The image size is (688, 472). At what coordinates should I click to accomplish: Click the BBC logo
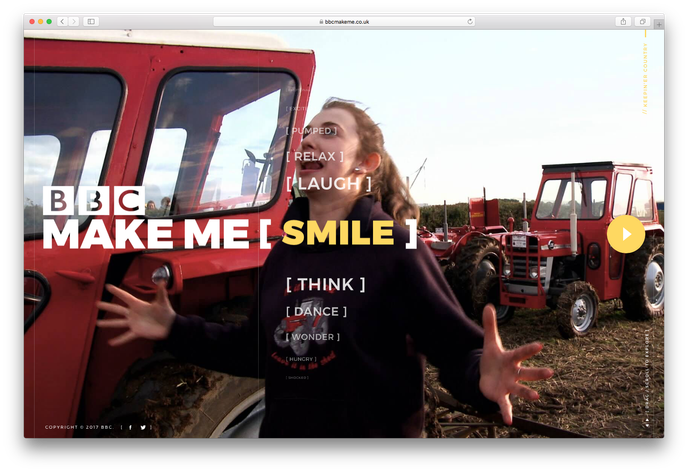coord(93,200)
